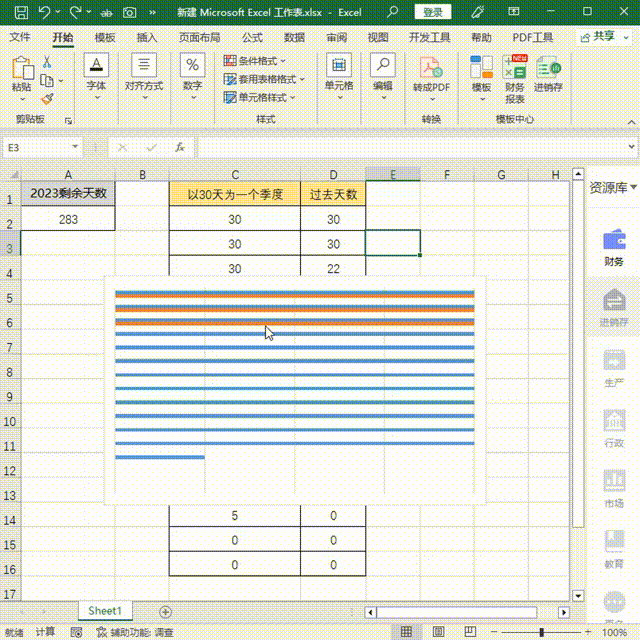Click the 共享 share button
Screen dimensions: 640x640
click(x=603, y=36)
